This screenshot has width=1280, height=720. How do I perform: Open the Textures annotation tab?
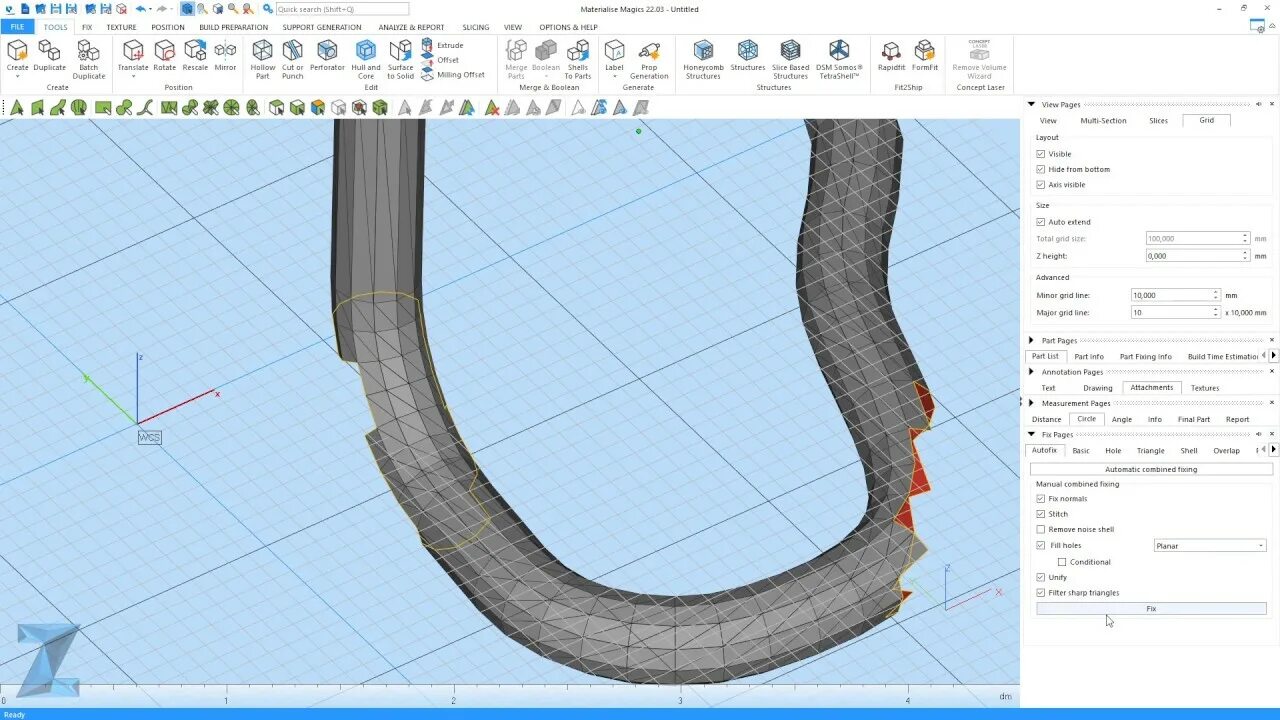[x=1205, y=388]
